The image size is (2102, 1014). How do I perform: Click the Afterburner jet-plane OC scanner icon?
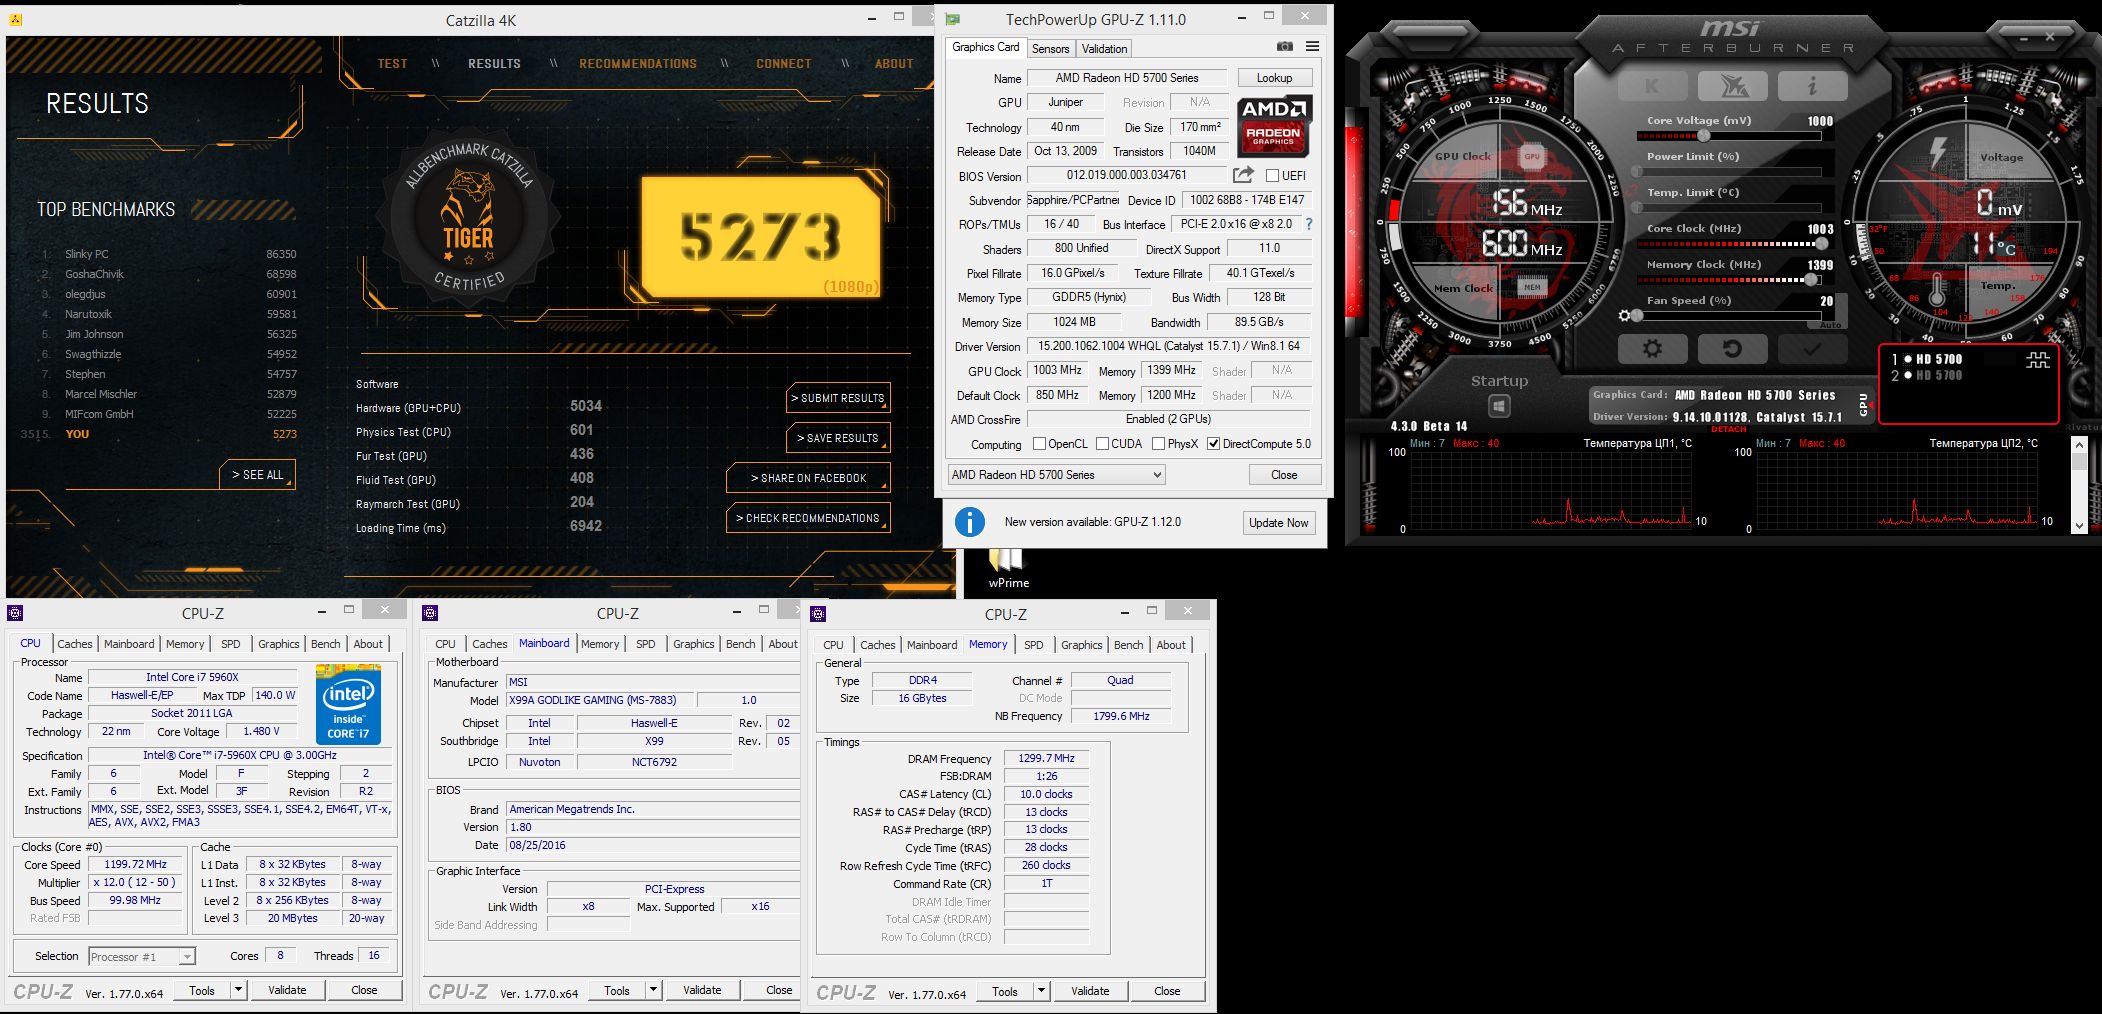coord(1732,86)
